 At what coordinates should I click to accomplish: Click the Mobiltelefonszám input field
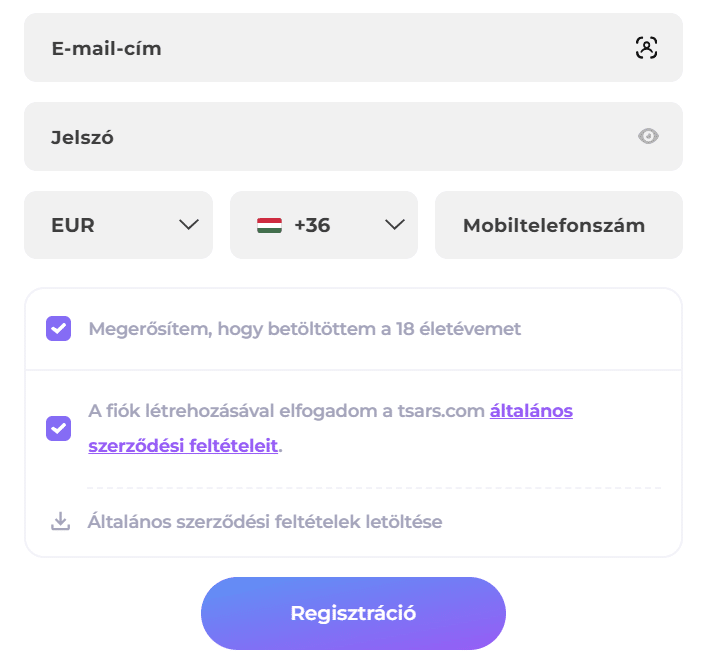(558, 225)
